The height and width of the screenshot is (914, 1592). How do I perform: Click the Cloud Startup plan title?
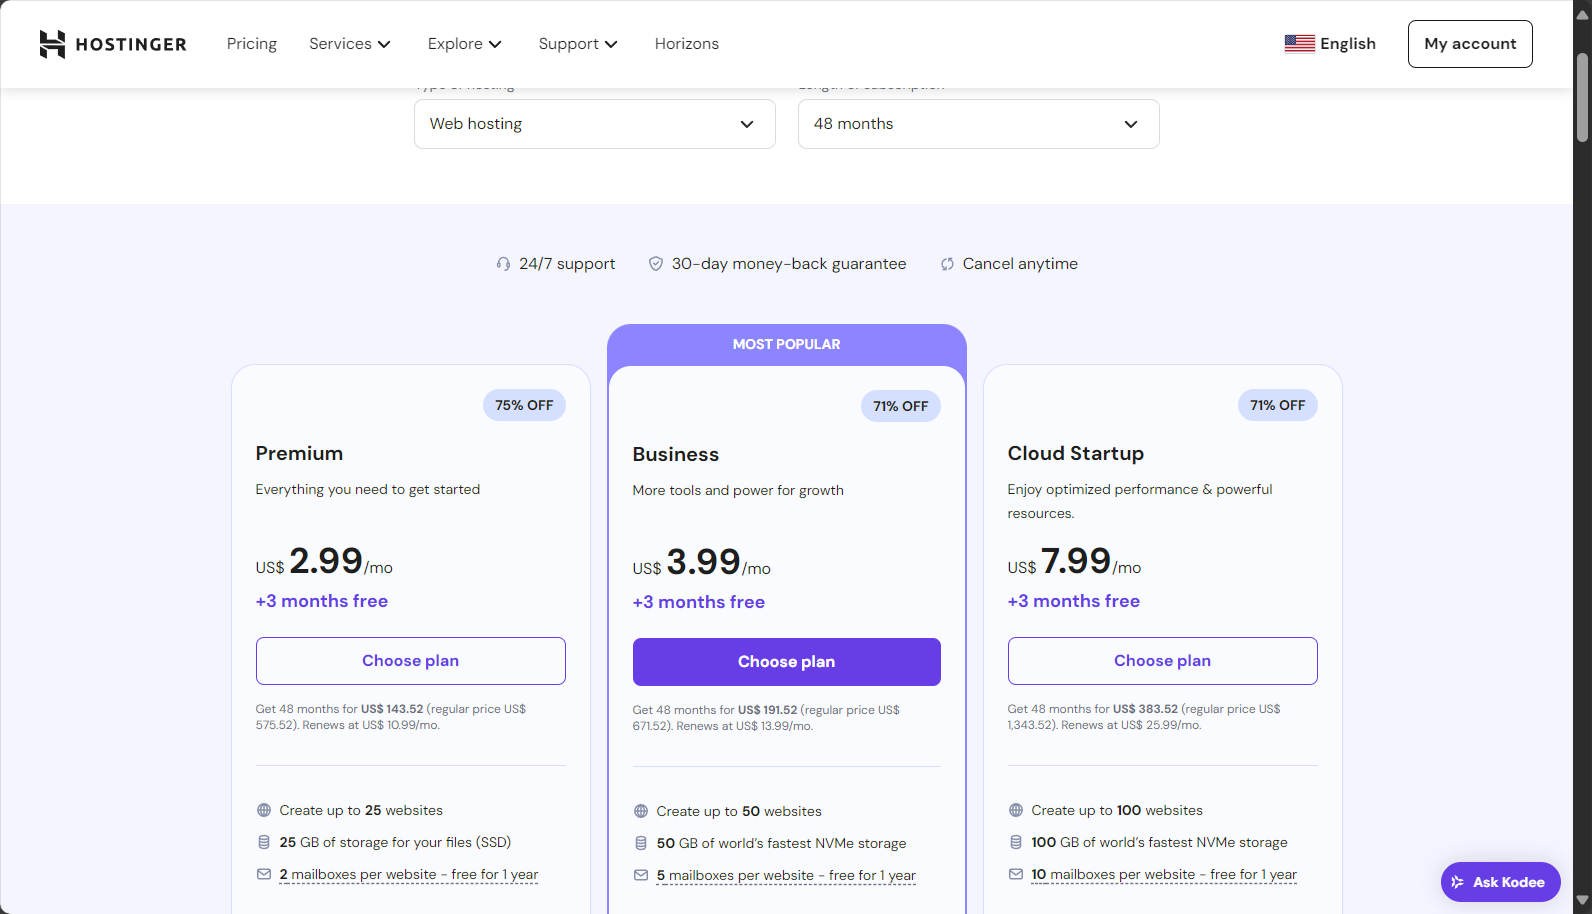coord(1076,453)
